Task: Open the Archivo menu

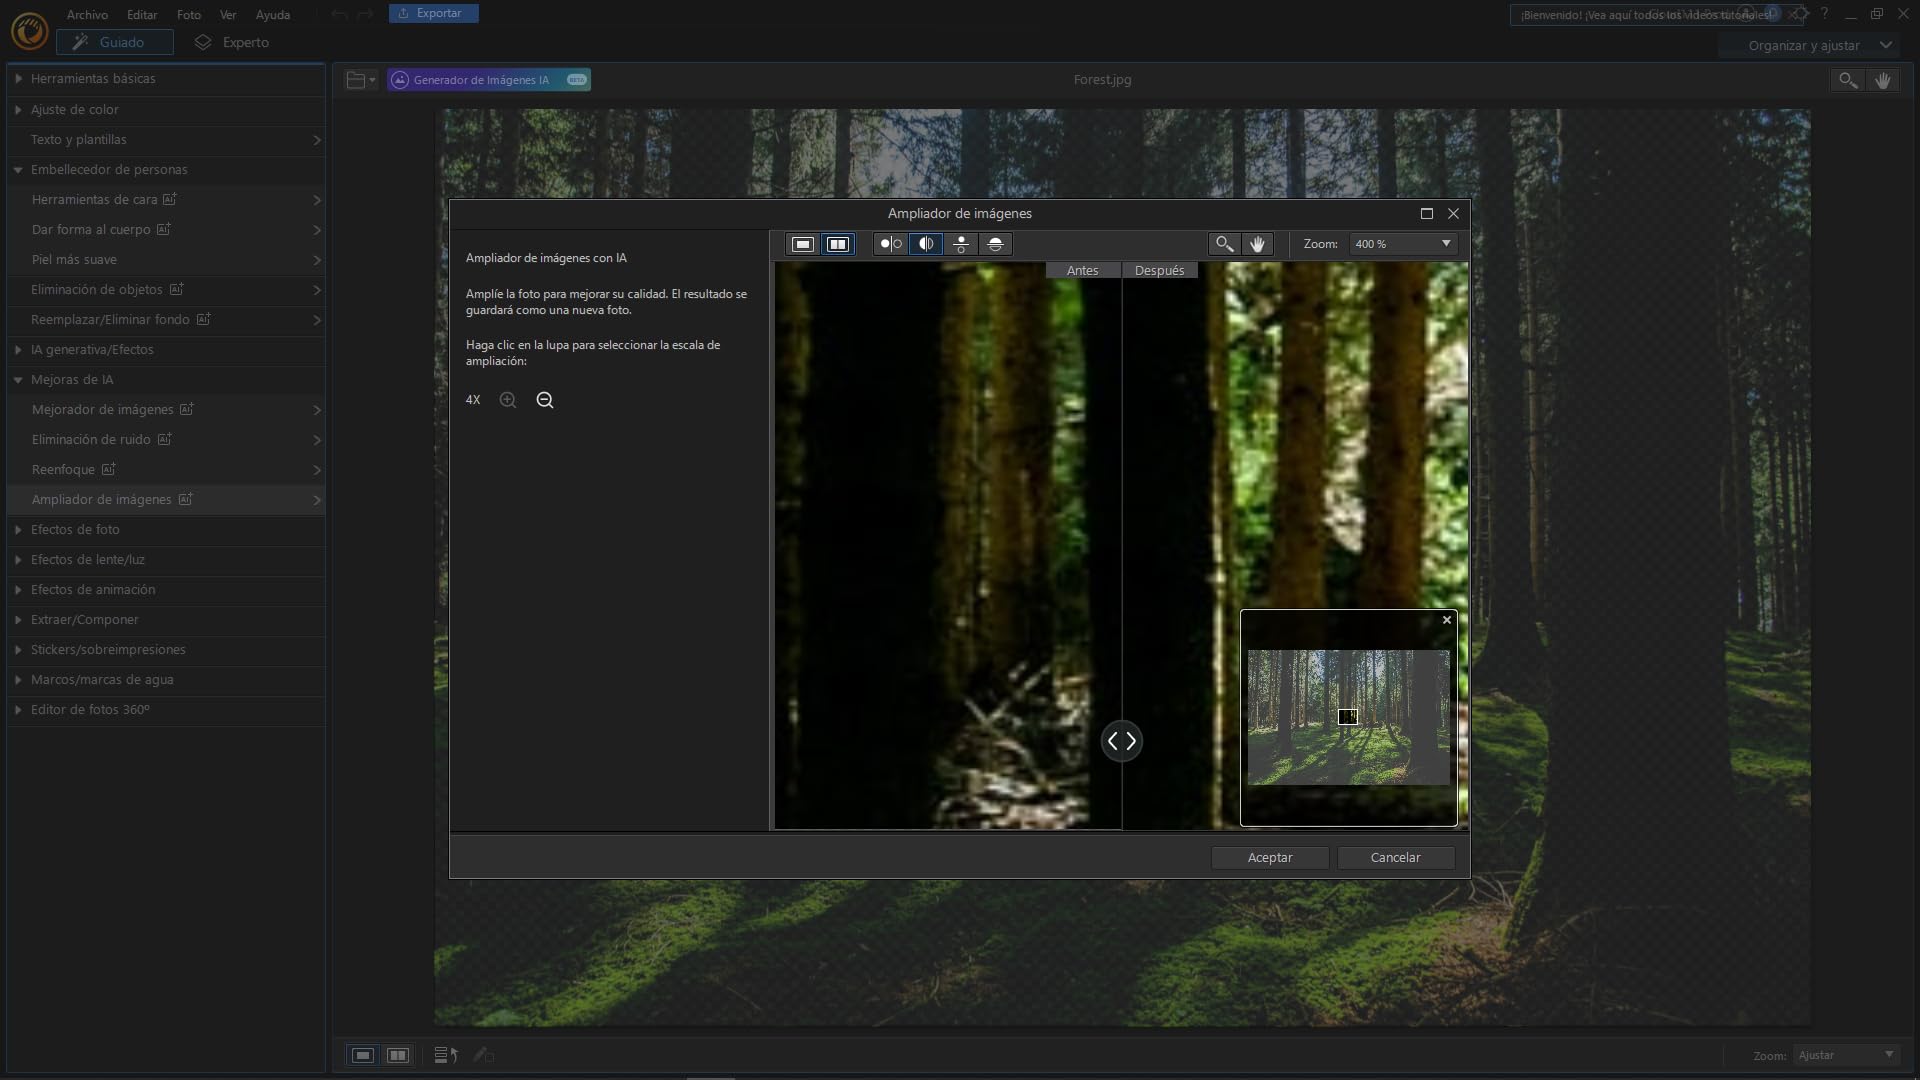Action: click(87, 15)
